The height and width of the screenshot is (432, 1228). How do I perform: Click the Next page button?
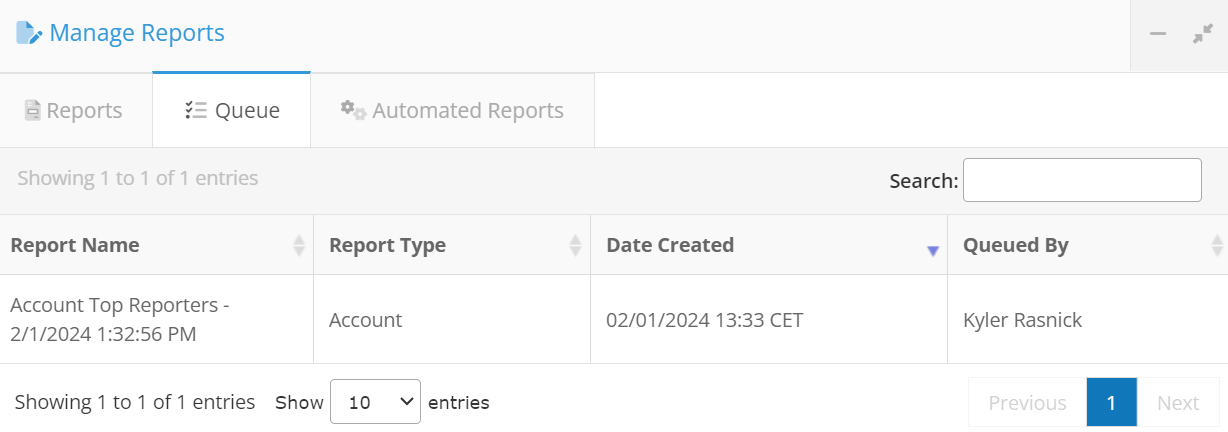coord(1178,403)
